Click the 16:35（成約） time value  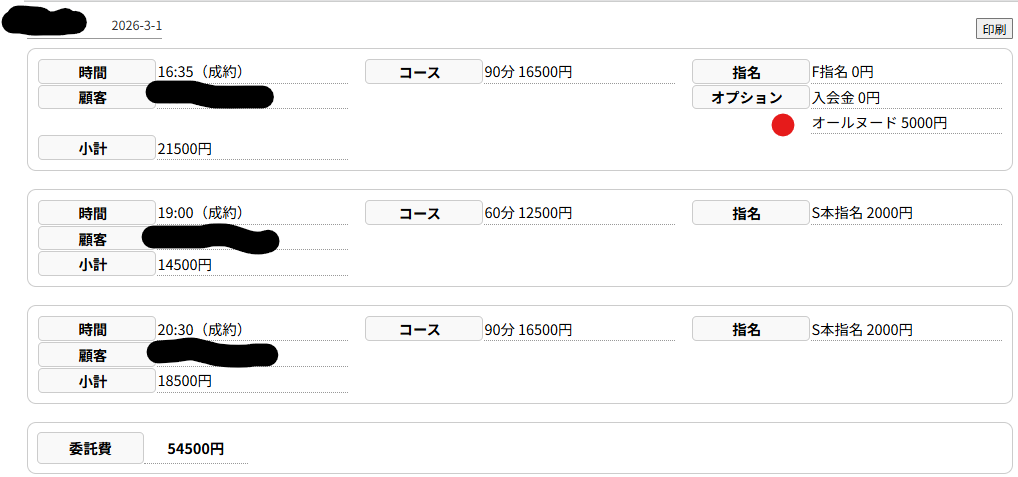pos(200,72)
